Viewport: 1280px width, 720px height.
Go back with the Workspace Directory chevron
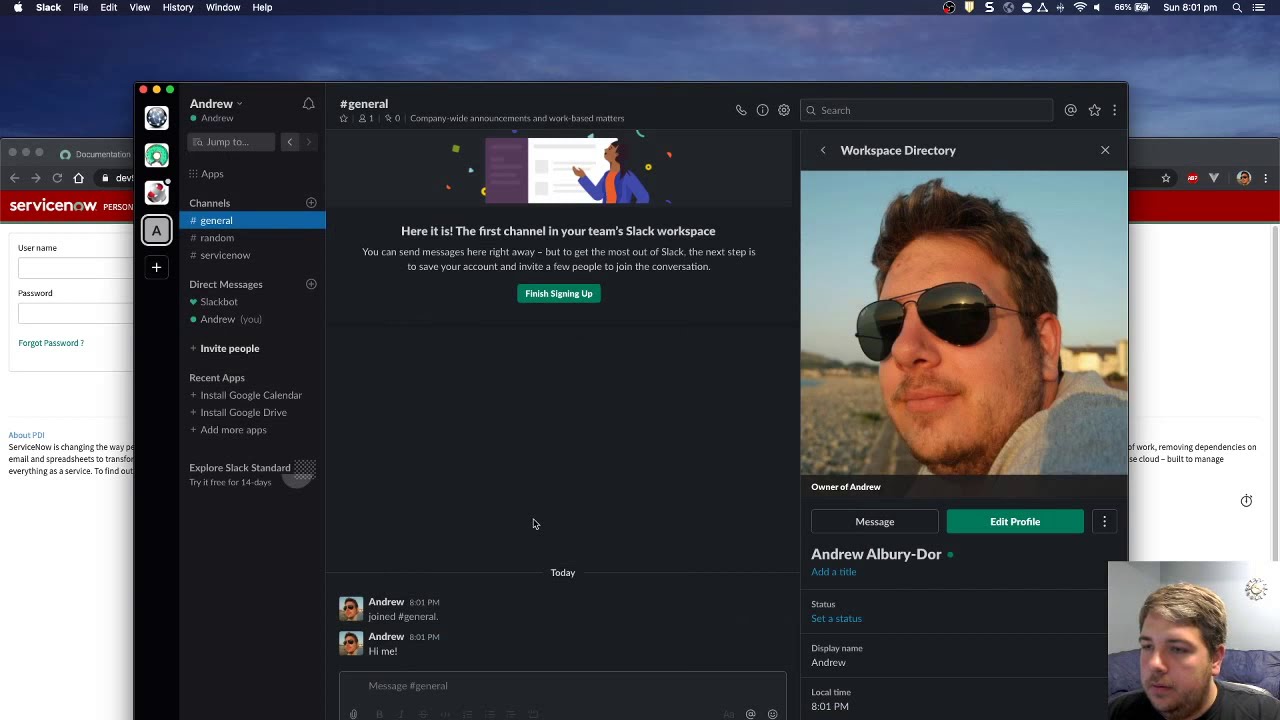pyautogui.click(x=823, y=150)
